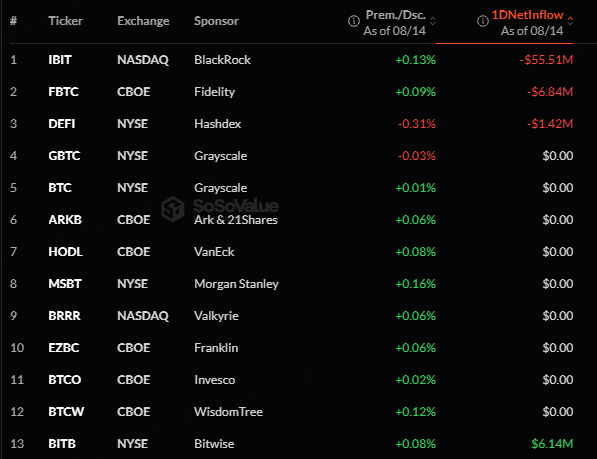Click the info icon beside Prem./Dsc.
The image size is (597, 459).
(354, 21)
